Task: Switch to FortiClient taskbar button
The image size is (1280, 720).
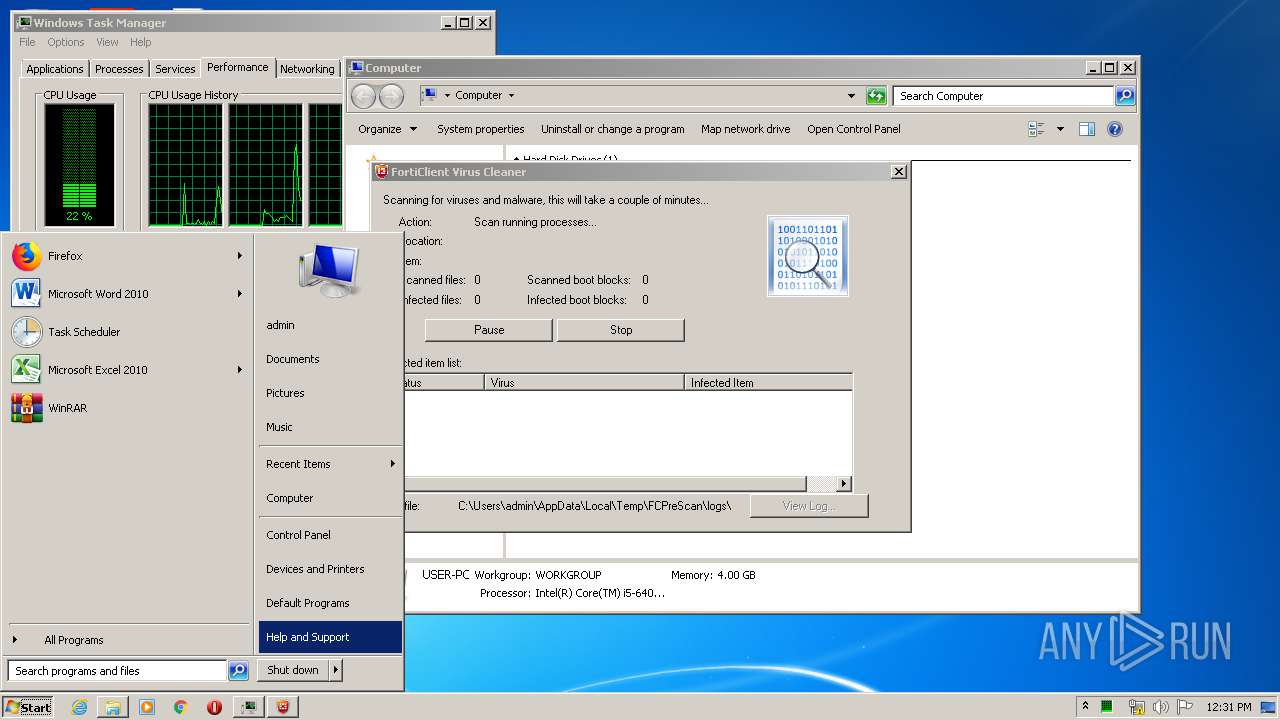Action: [x=284, y=707]
